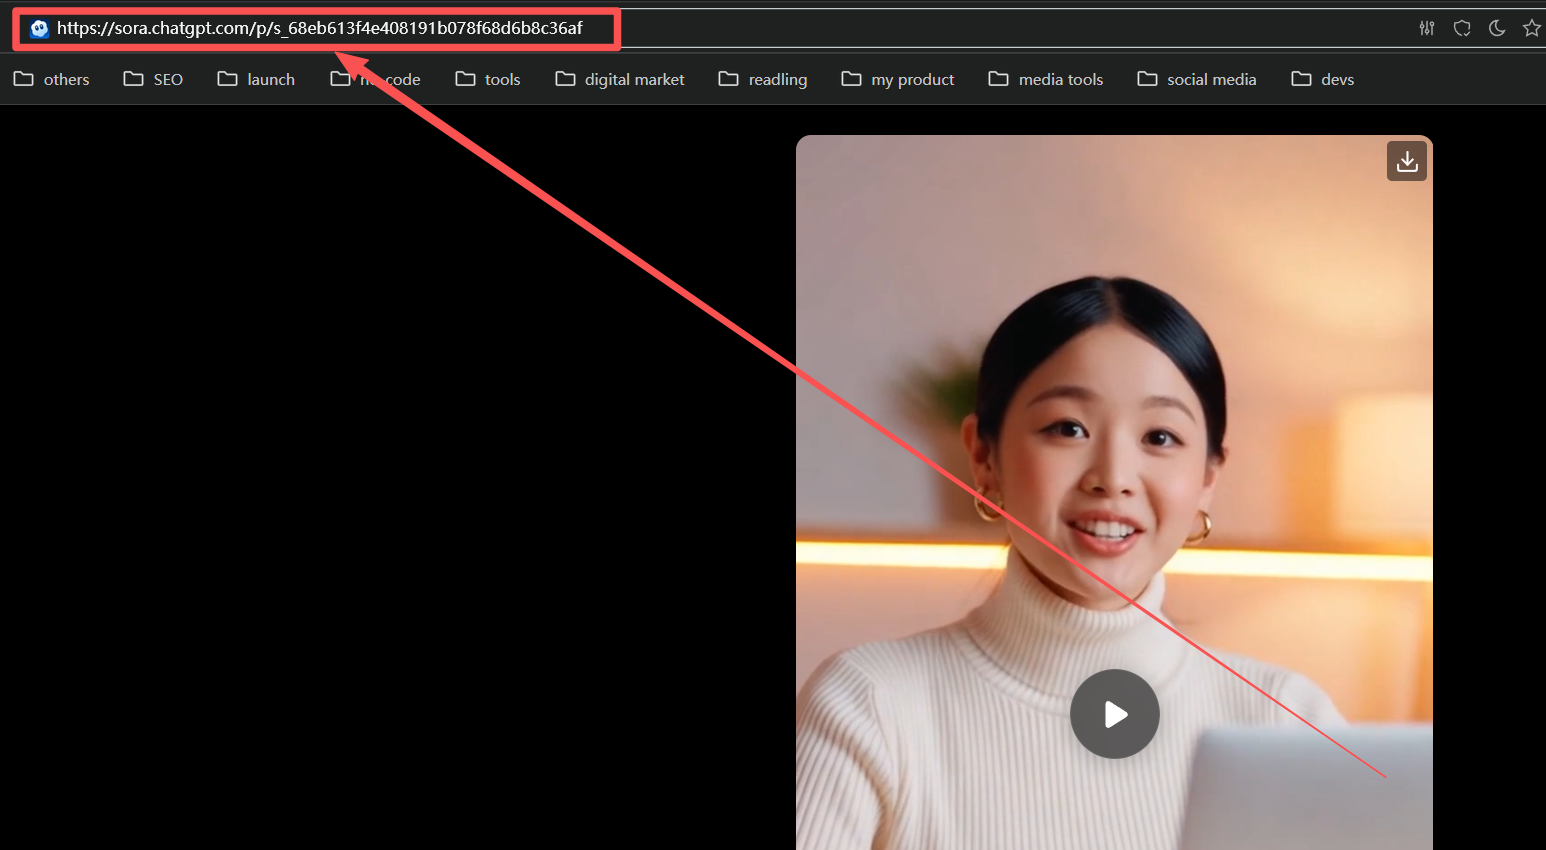1546x850 pixels.
Task: Open the "readling" bookmark folder
Action: coord(763,79)
